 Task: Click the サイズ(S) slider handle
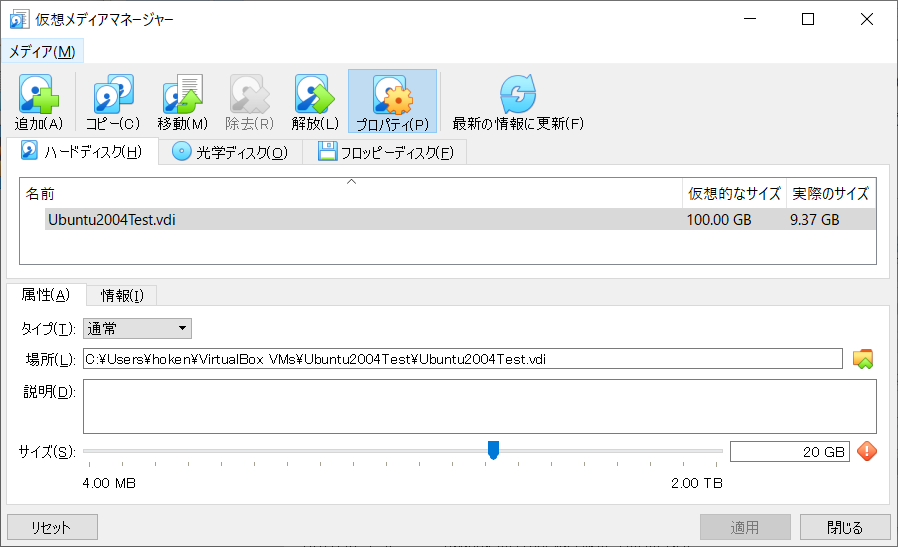pyautogui.click(x=493, y=450)
